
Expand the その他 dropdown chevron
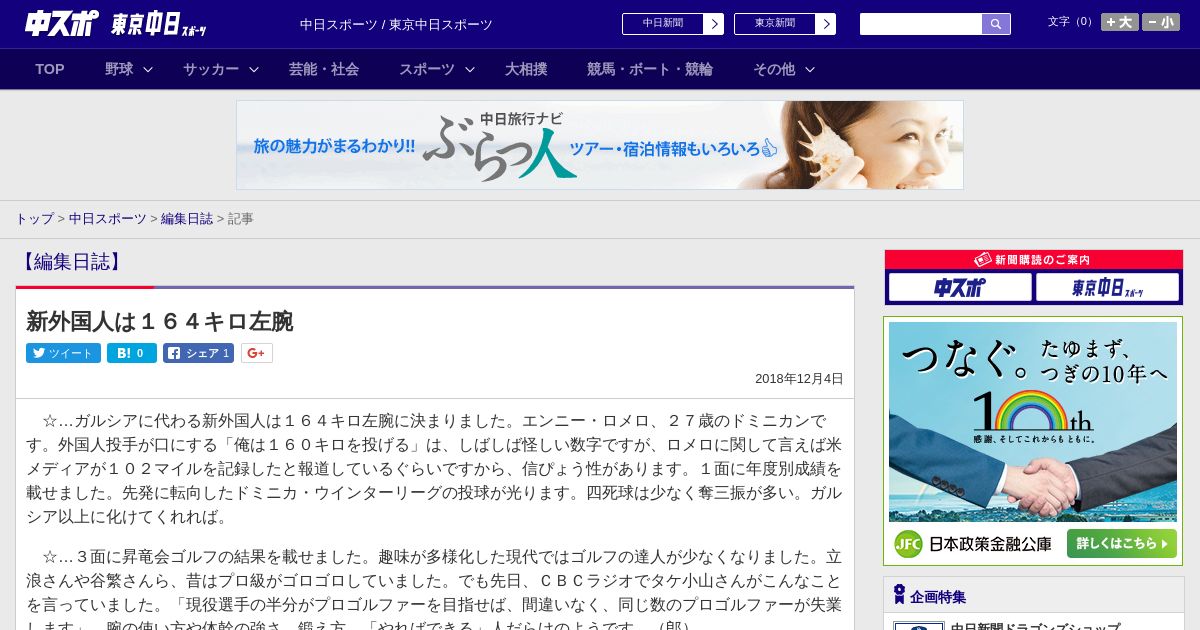pos(810,69)
